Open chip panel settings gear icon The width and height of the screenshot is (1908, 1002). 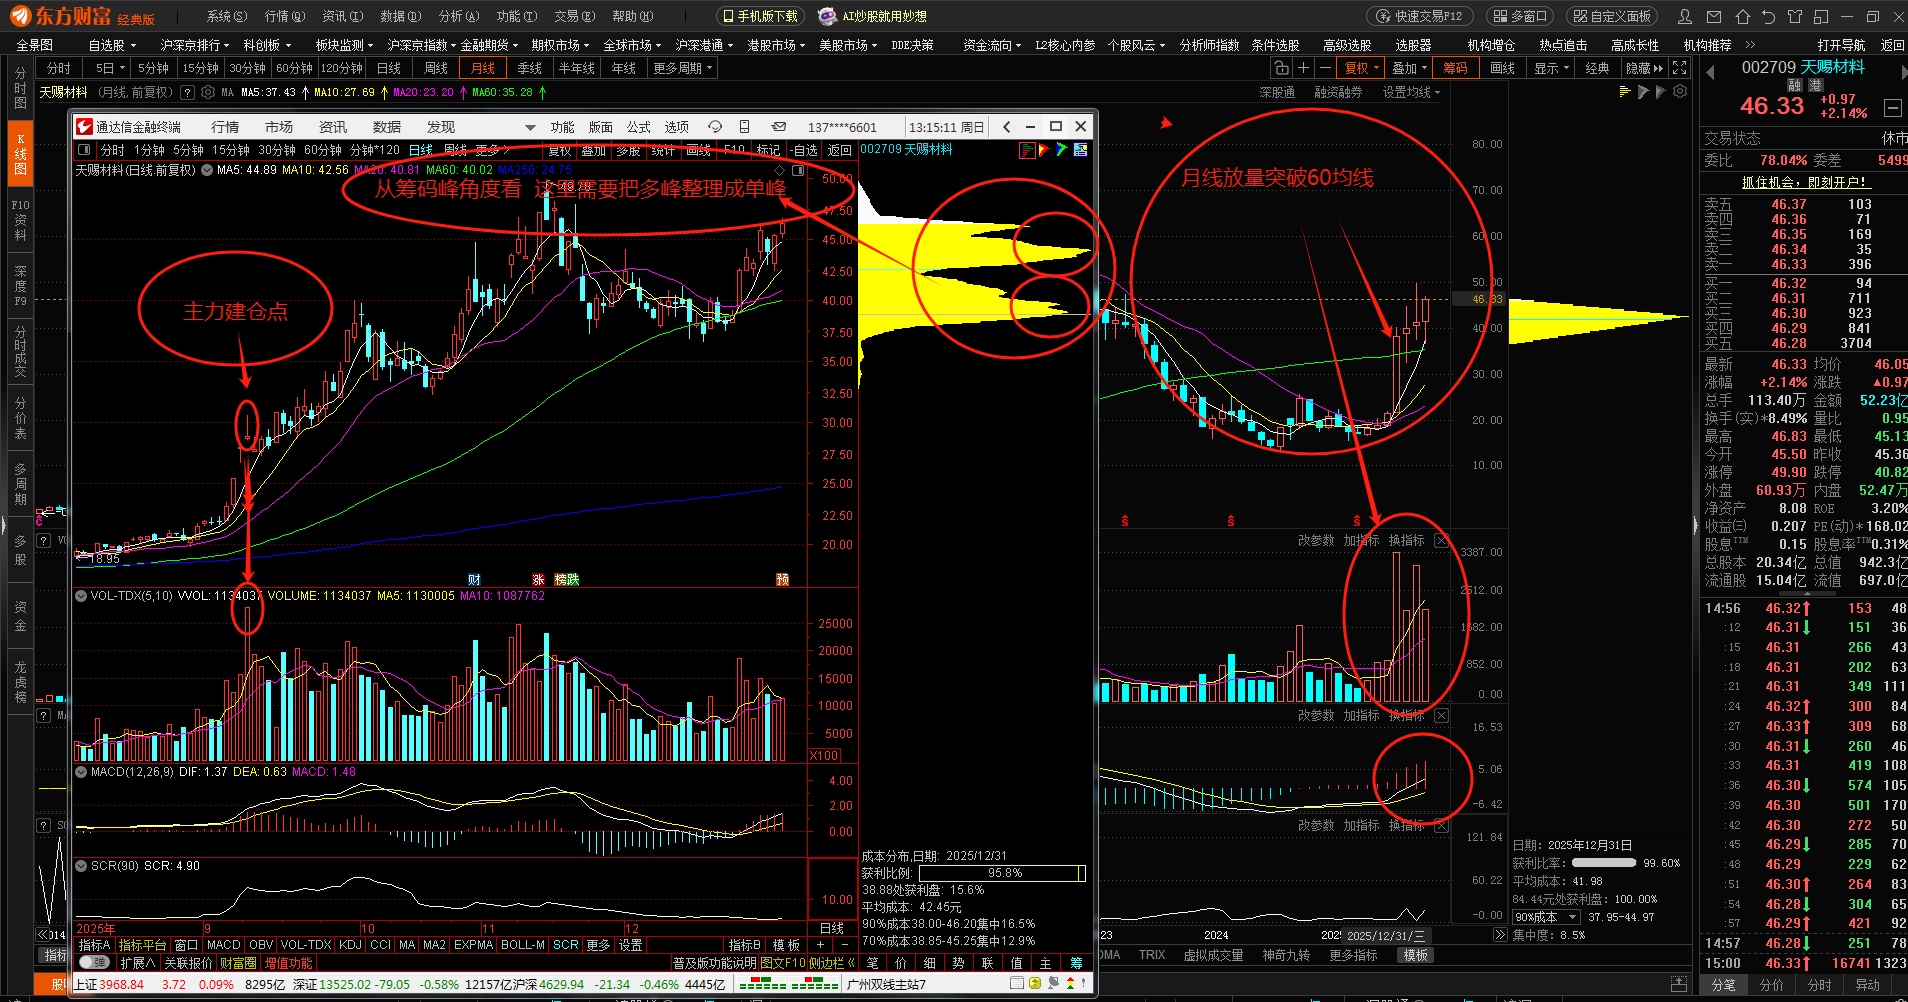click(x=1680, y=92)
